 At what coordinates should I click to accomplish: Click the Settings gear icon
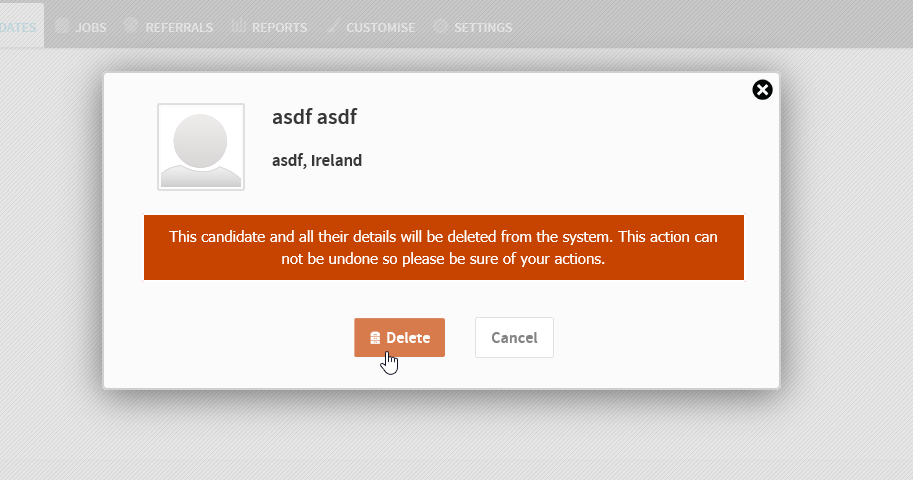[x=441, y=27]
